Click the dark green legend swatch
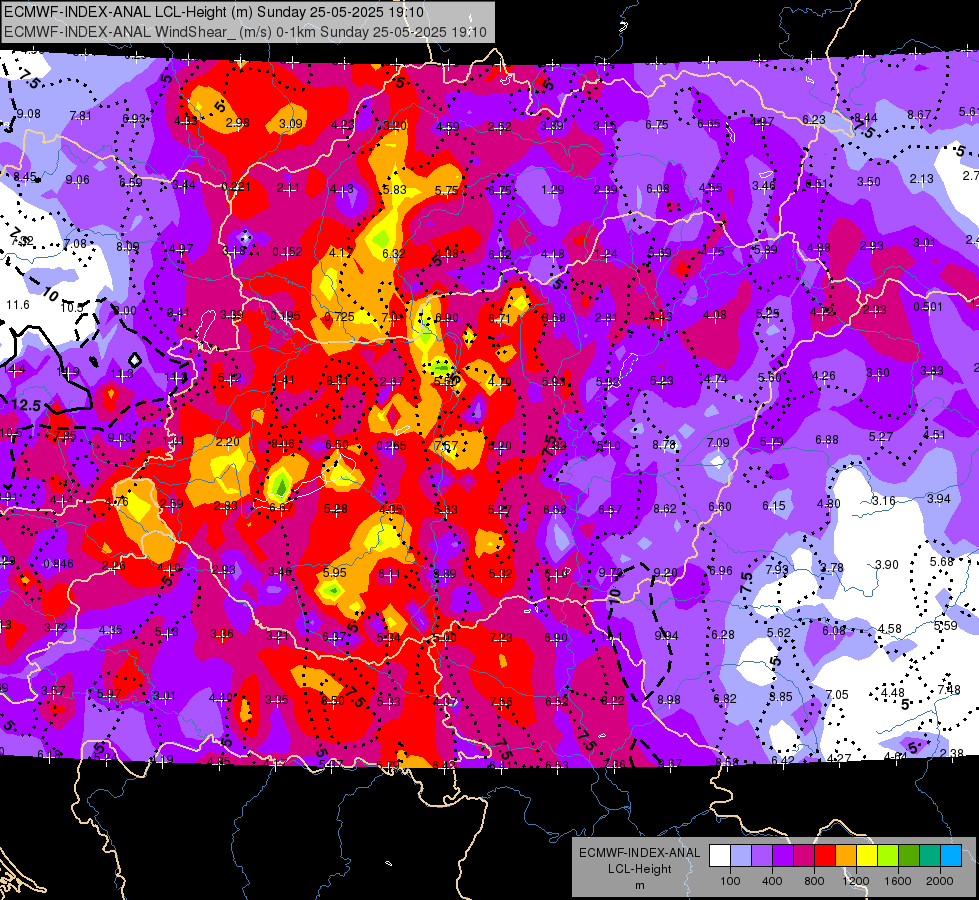The image size is (979, 900). (x=909, y=855)
